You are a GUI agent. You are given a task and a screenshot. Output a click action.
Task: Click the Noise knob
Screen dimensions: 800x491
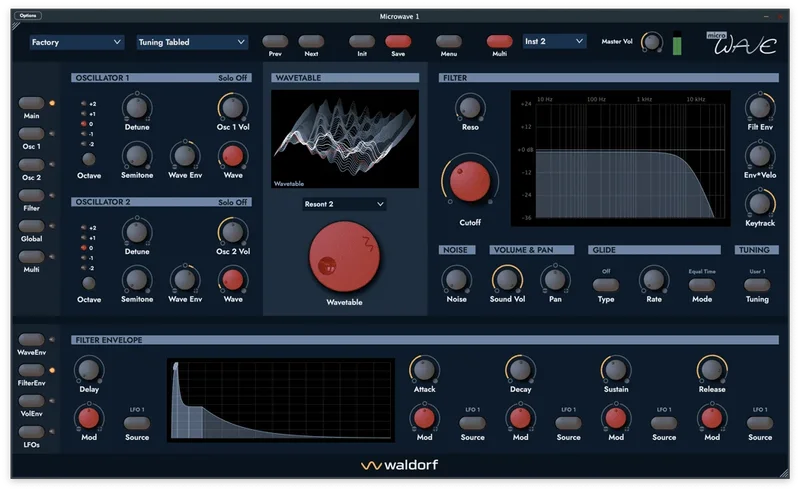(456, 280)
